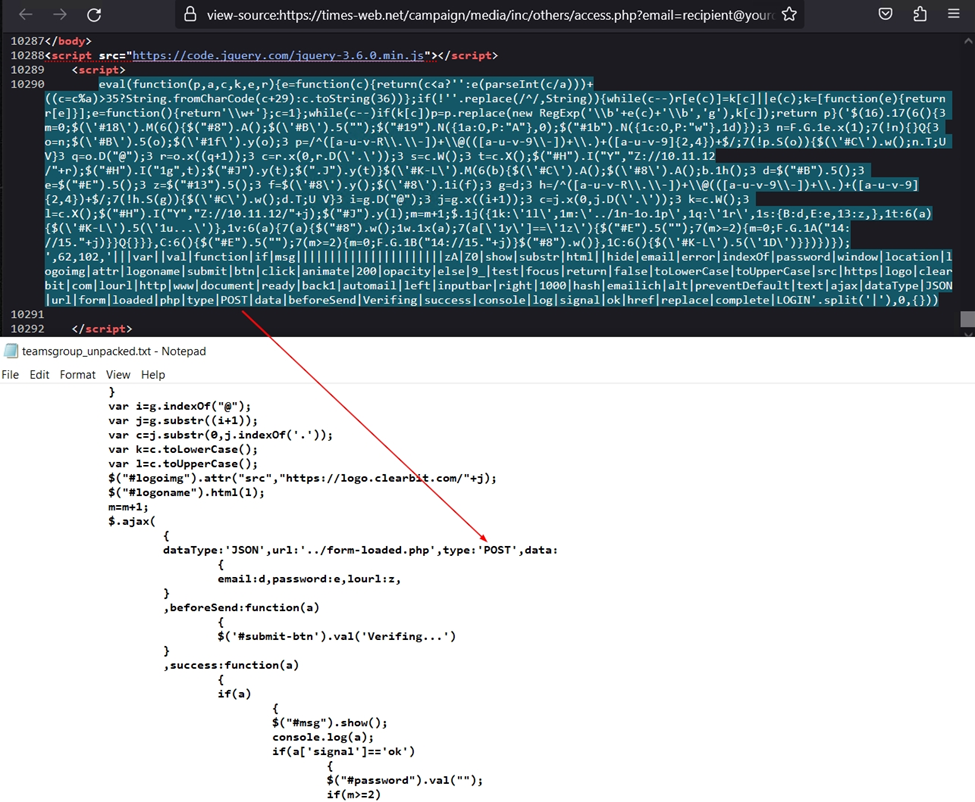975x802 pixels.
Task: Click the '$("#password").val("");' line
Action: [404, 780]
